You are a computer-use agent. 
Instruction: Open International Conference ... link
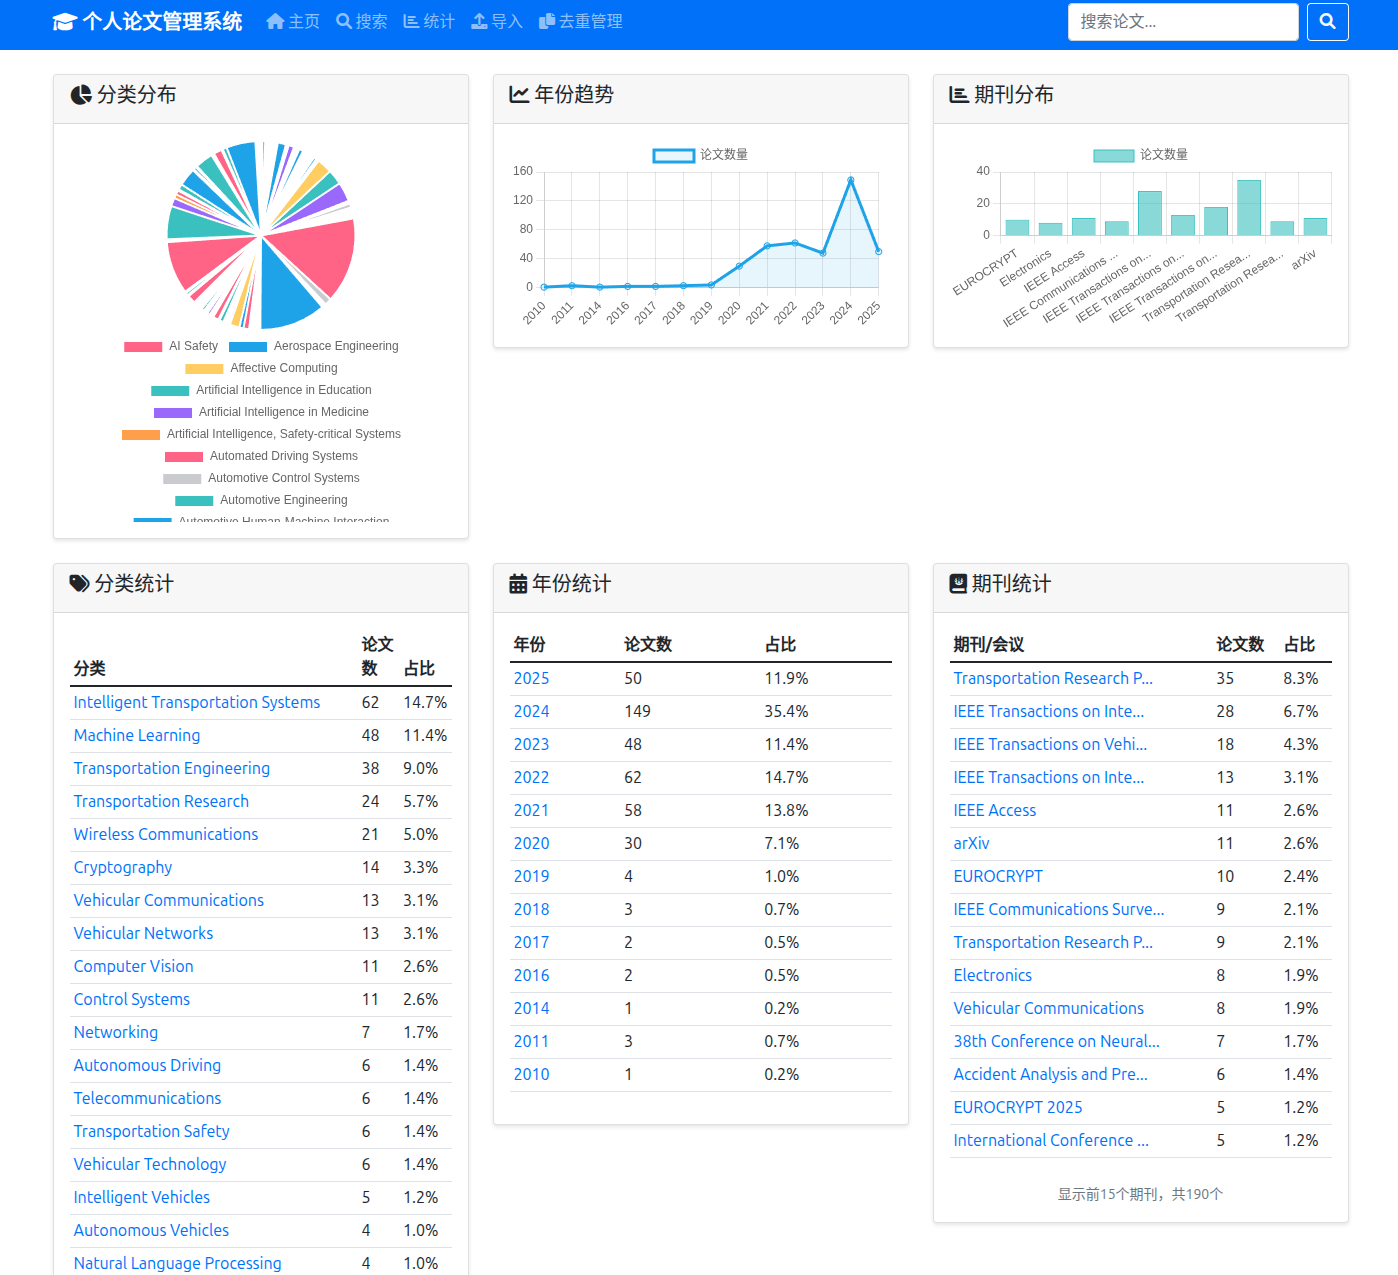[x=1051, y=1141]
